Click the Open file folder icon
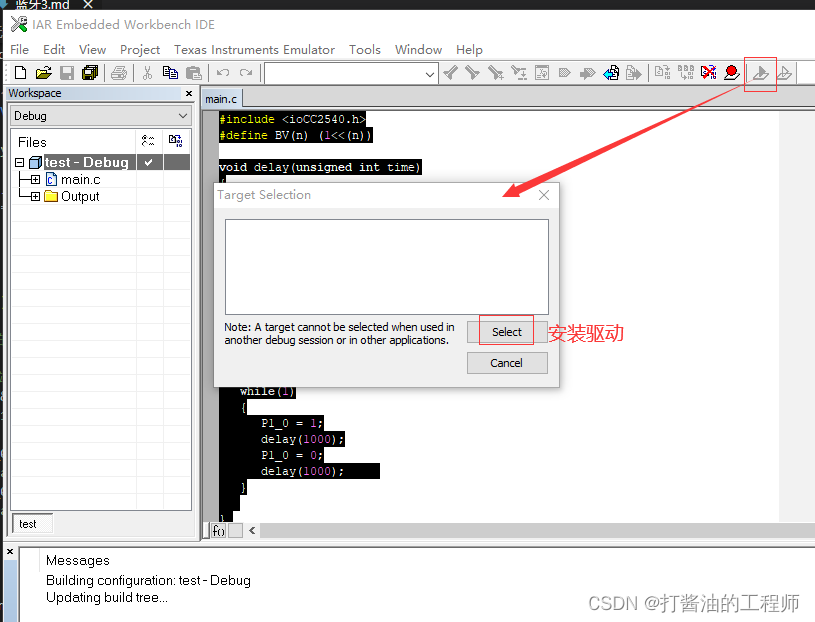The image size is (815, 622). tap(44, 73)
